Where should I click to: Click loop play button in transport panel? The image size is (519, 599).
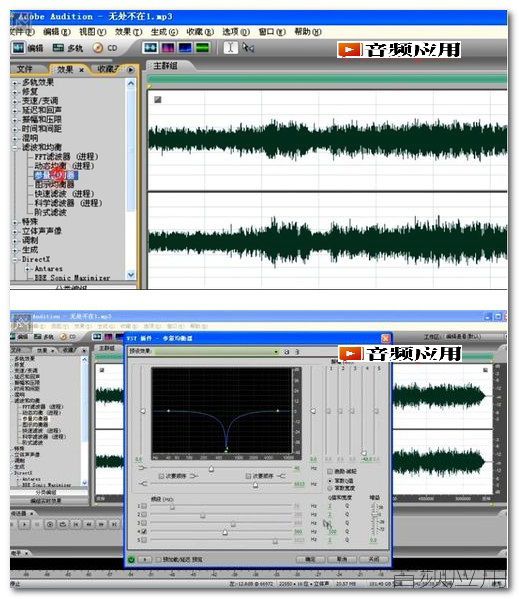pyautogui.click(x=63, y=524)
